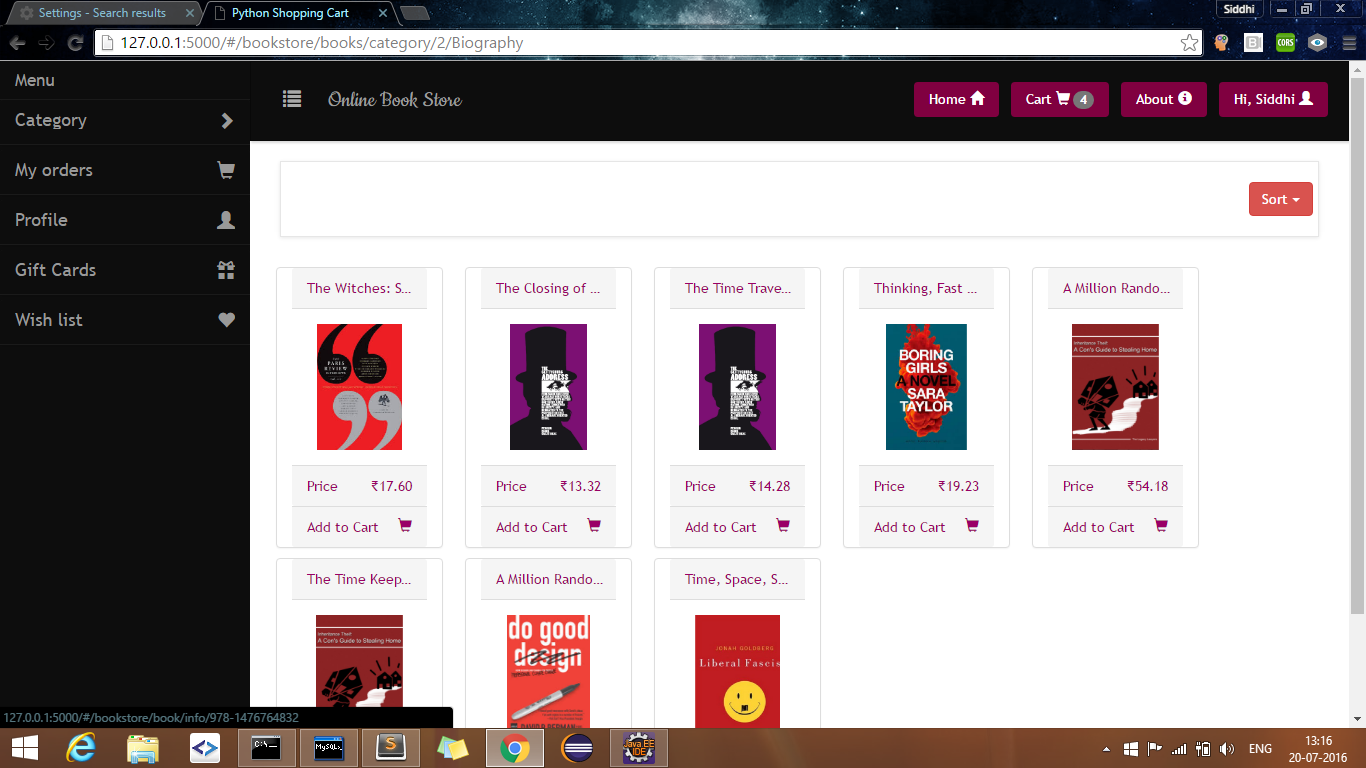Screen dimensions: 1366x768
Task: Open The Closing of ... book title
Action: 548,288
